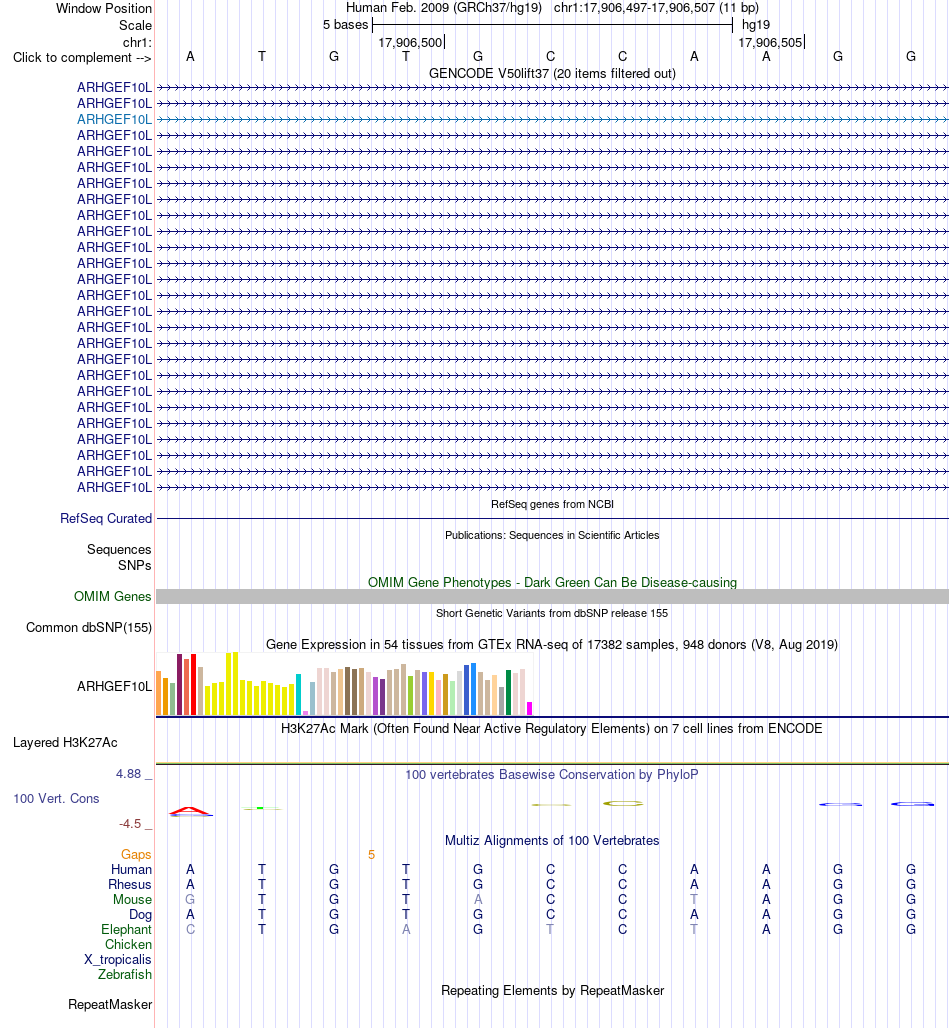Screen dimensions: 950x1028
Task: Select the Common dbSNP(155) track label
Action: 89,627
